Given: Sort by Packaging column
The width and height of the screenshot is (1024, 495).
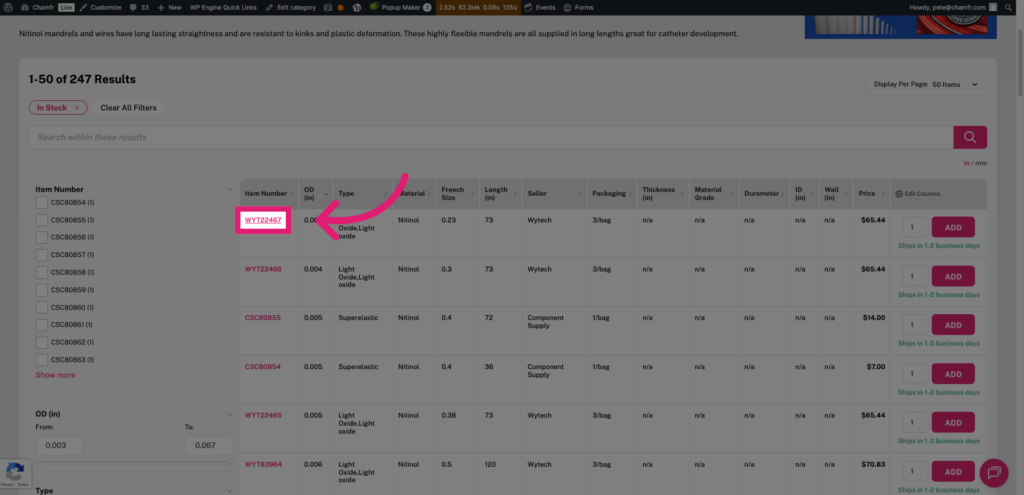Looking at the screenshot, I should [x=612, y=194].
